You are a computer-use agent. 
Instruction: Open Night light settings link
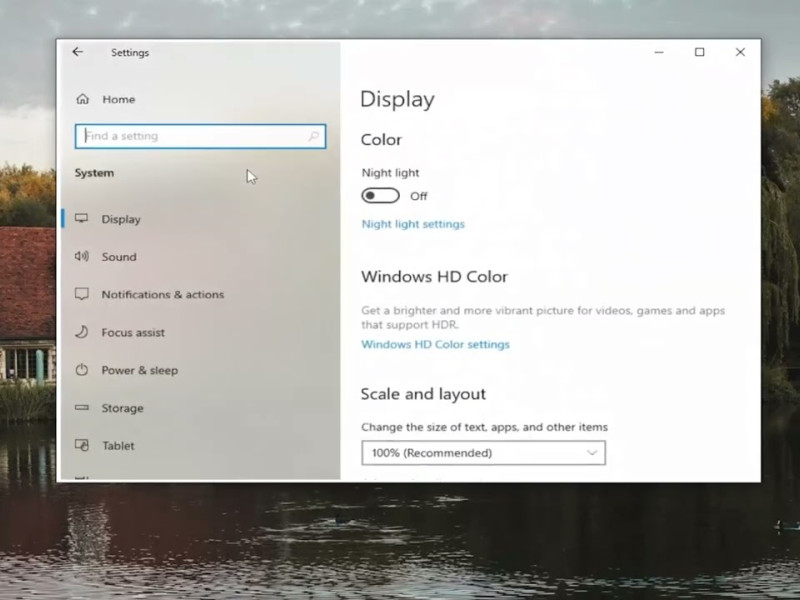(x=413, y=224)
